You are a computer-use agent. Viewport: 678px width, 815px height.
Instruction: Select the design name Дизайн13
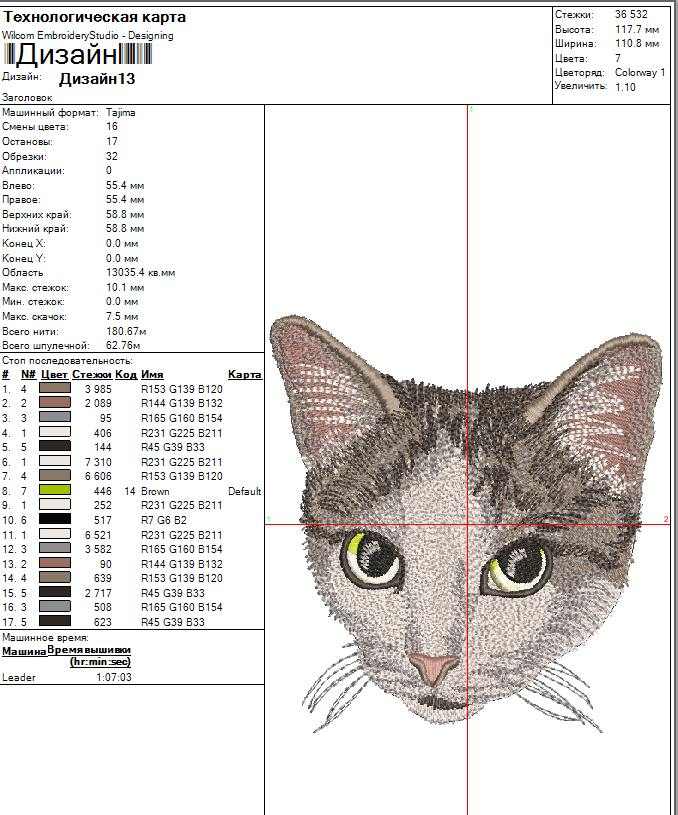point(97,78)
